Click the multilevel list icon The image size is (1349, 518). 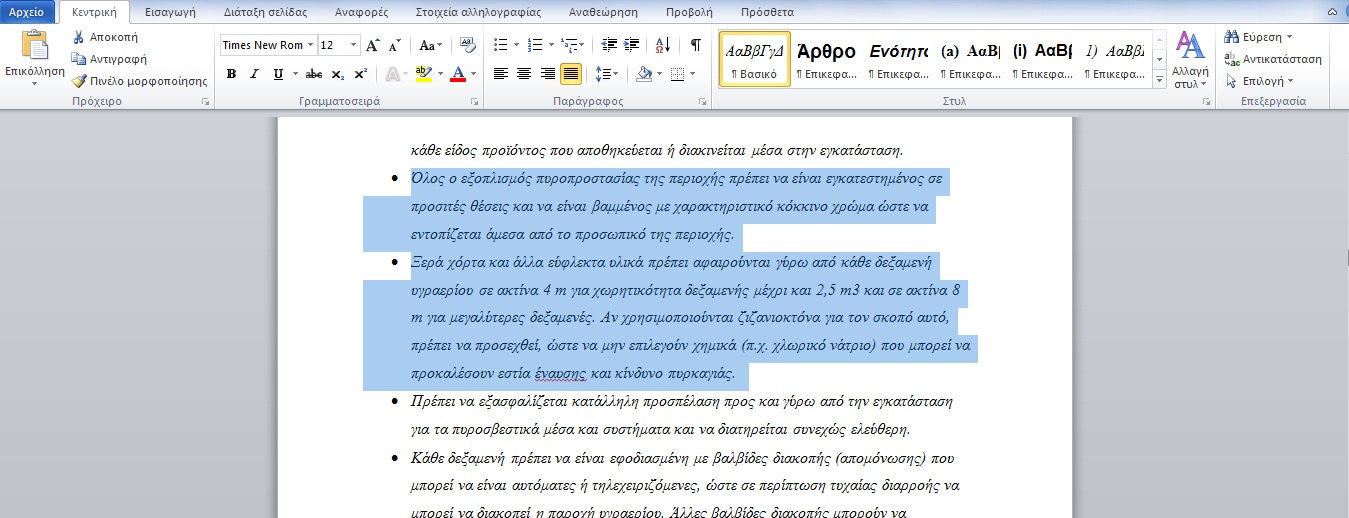(x=568, y=45)
